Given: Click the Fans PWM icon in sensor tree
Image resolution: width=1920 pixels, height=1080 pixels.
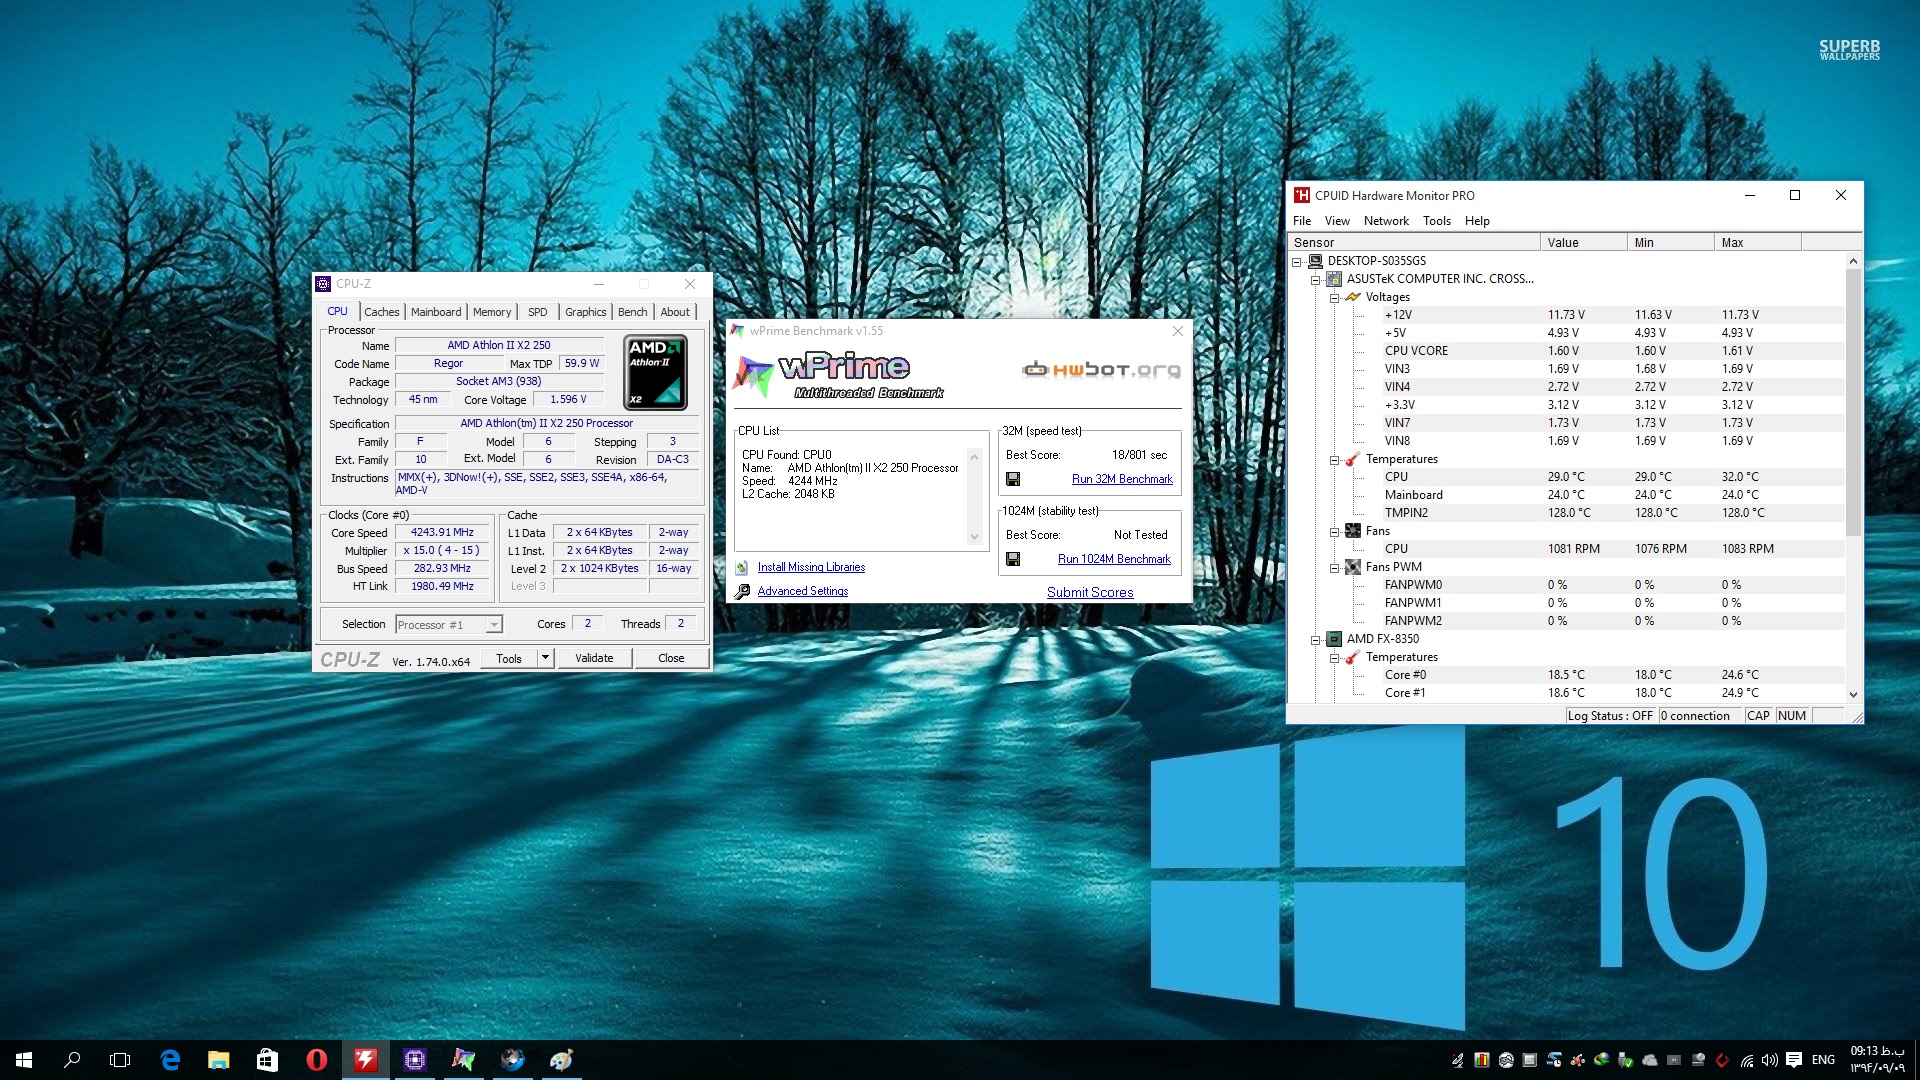Looking at the screenshot, I should [x=1353, y=567].
